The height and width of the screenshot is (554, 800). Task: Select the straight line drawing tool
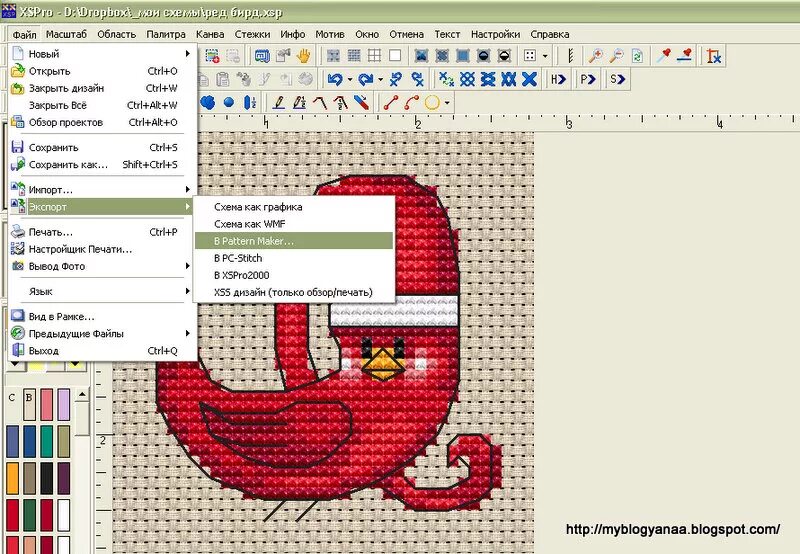(391, 103)
